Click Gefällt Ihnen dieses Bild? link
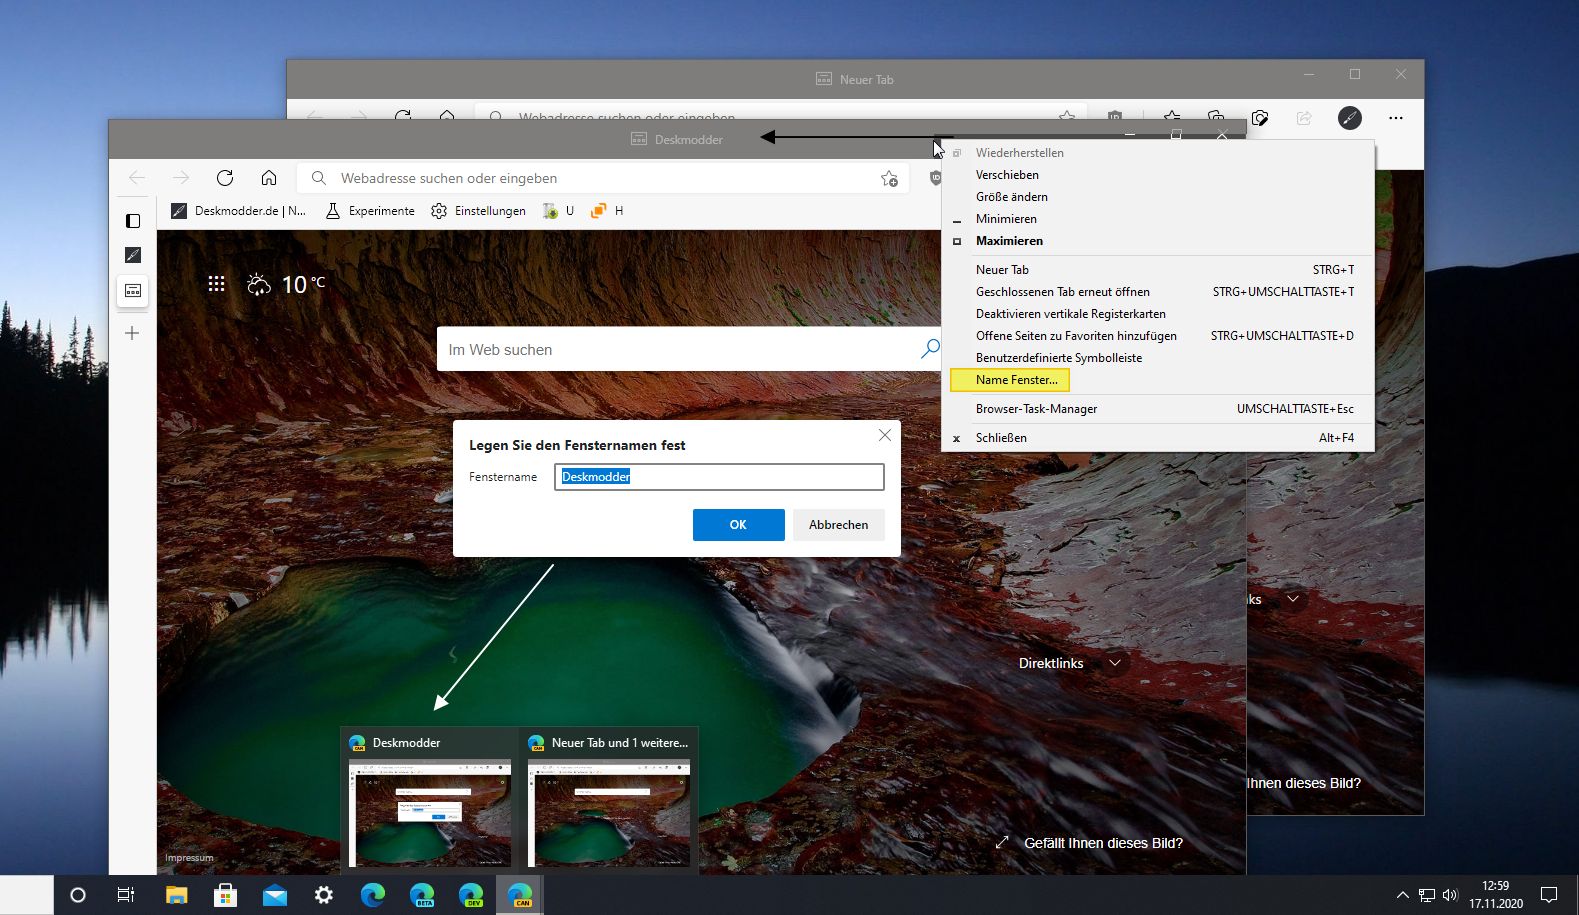This screenshot has width=1579, height=915. [1103, 843]
